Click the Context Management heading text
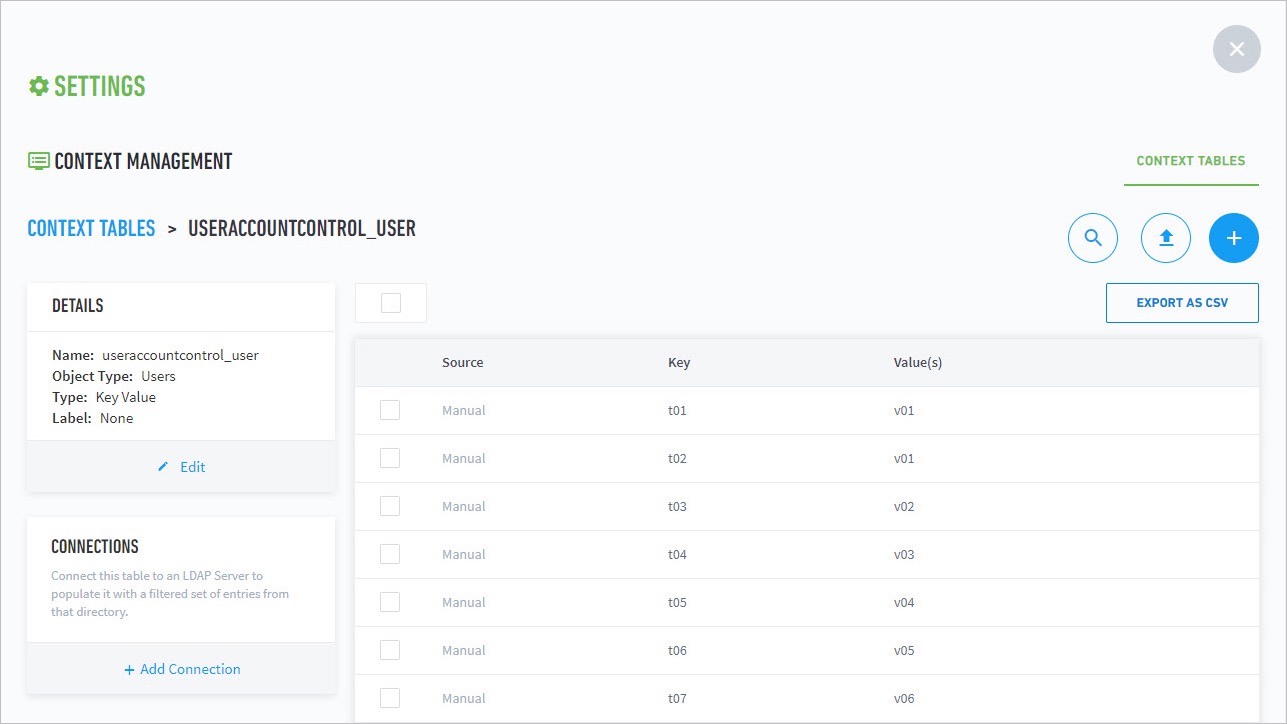The height and width of the screenshot is (724, 1287). tap(143, 161)
